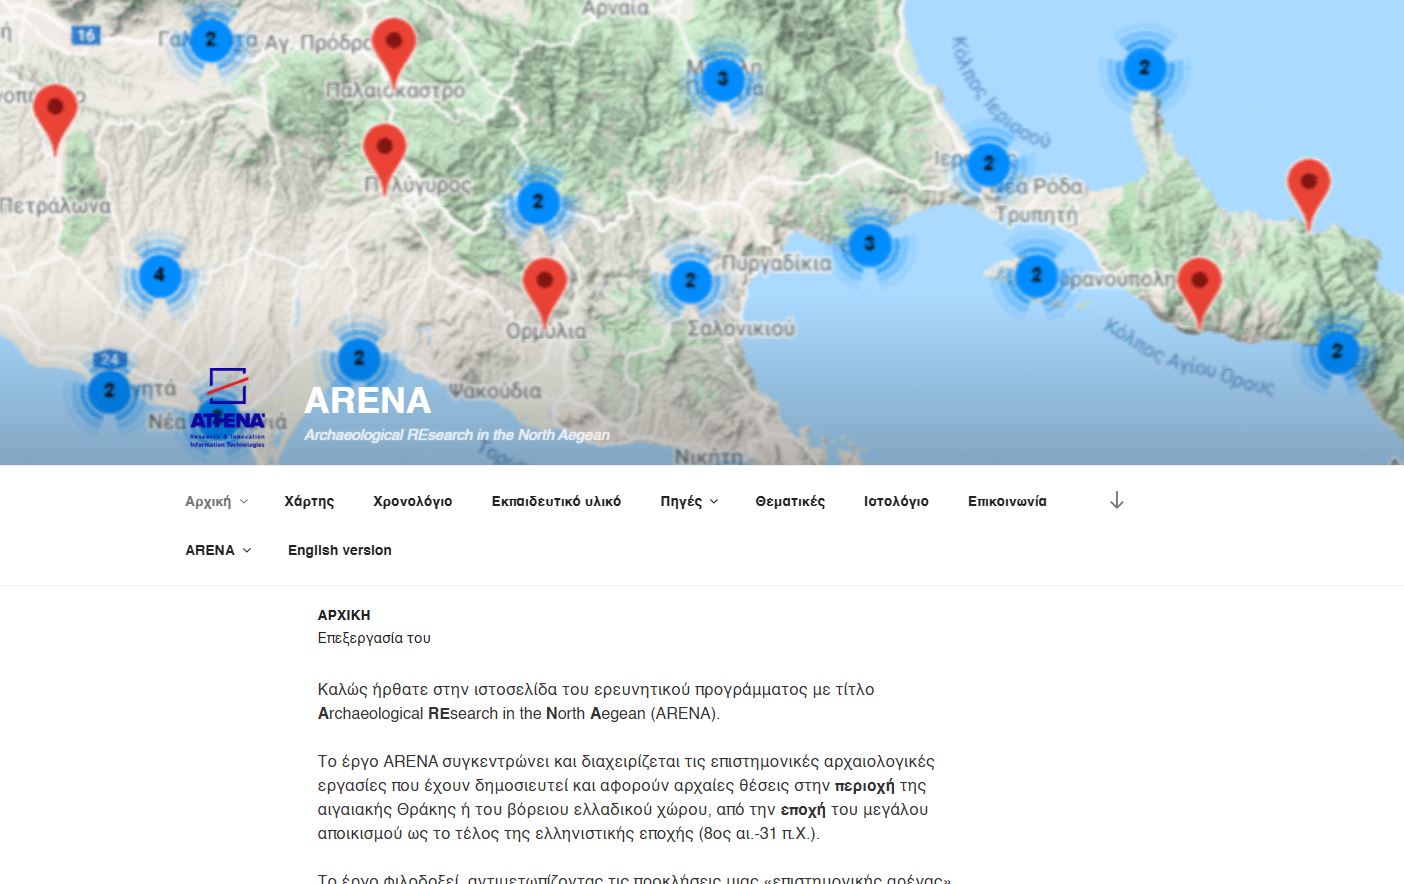Screen dimensions: 1404x884
Task: Click the ARENA site title
Action: pyautogui.click(x=367, y=401)
